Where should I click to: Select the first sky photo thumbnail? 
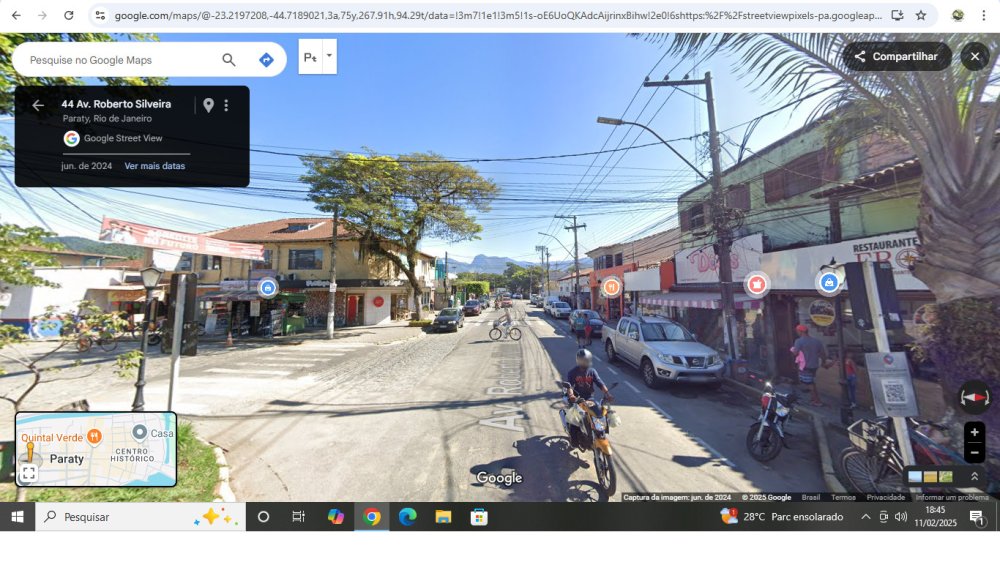915,477
